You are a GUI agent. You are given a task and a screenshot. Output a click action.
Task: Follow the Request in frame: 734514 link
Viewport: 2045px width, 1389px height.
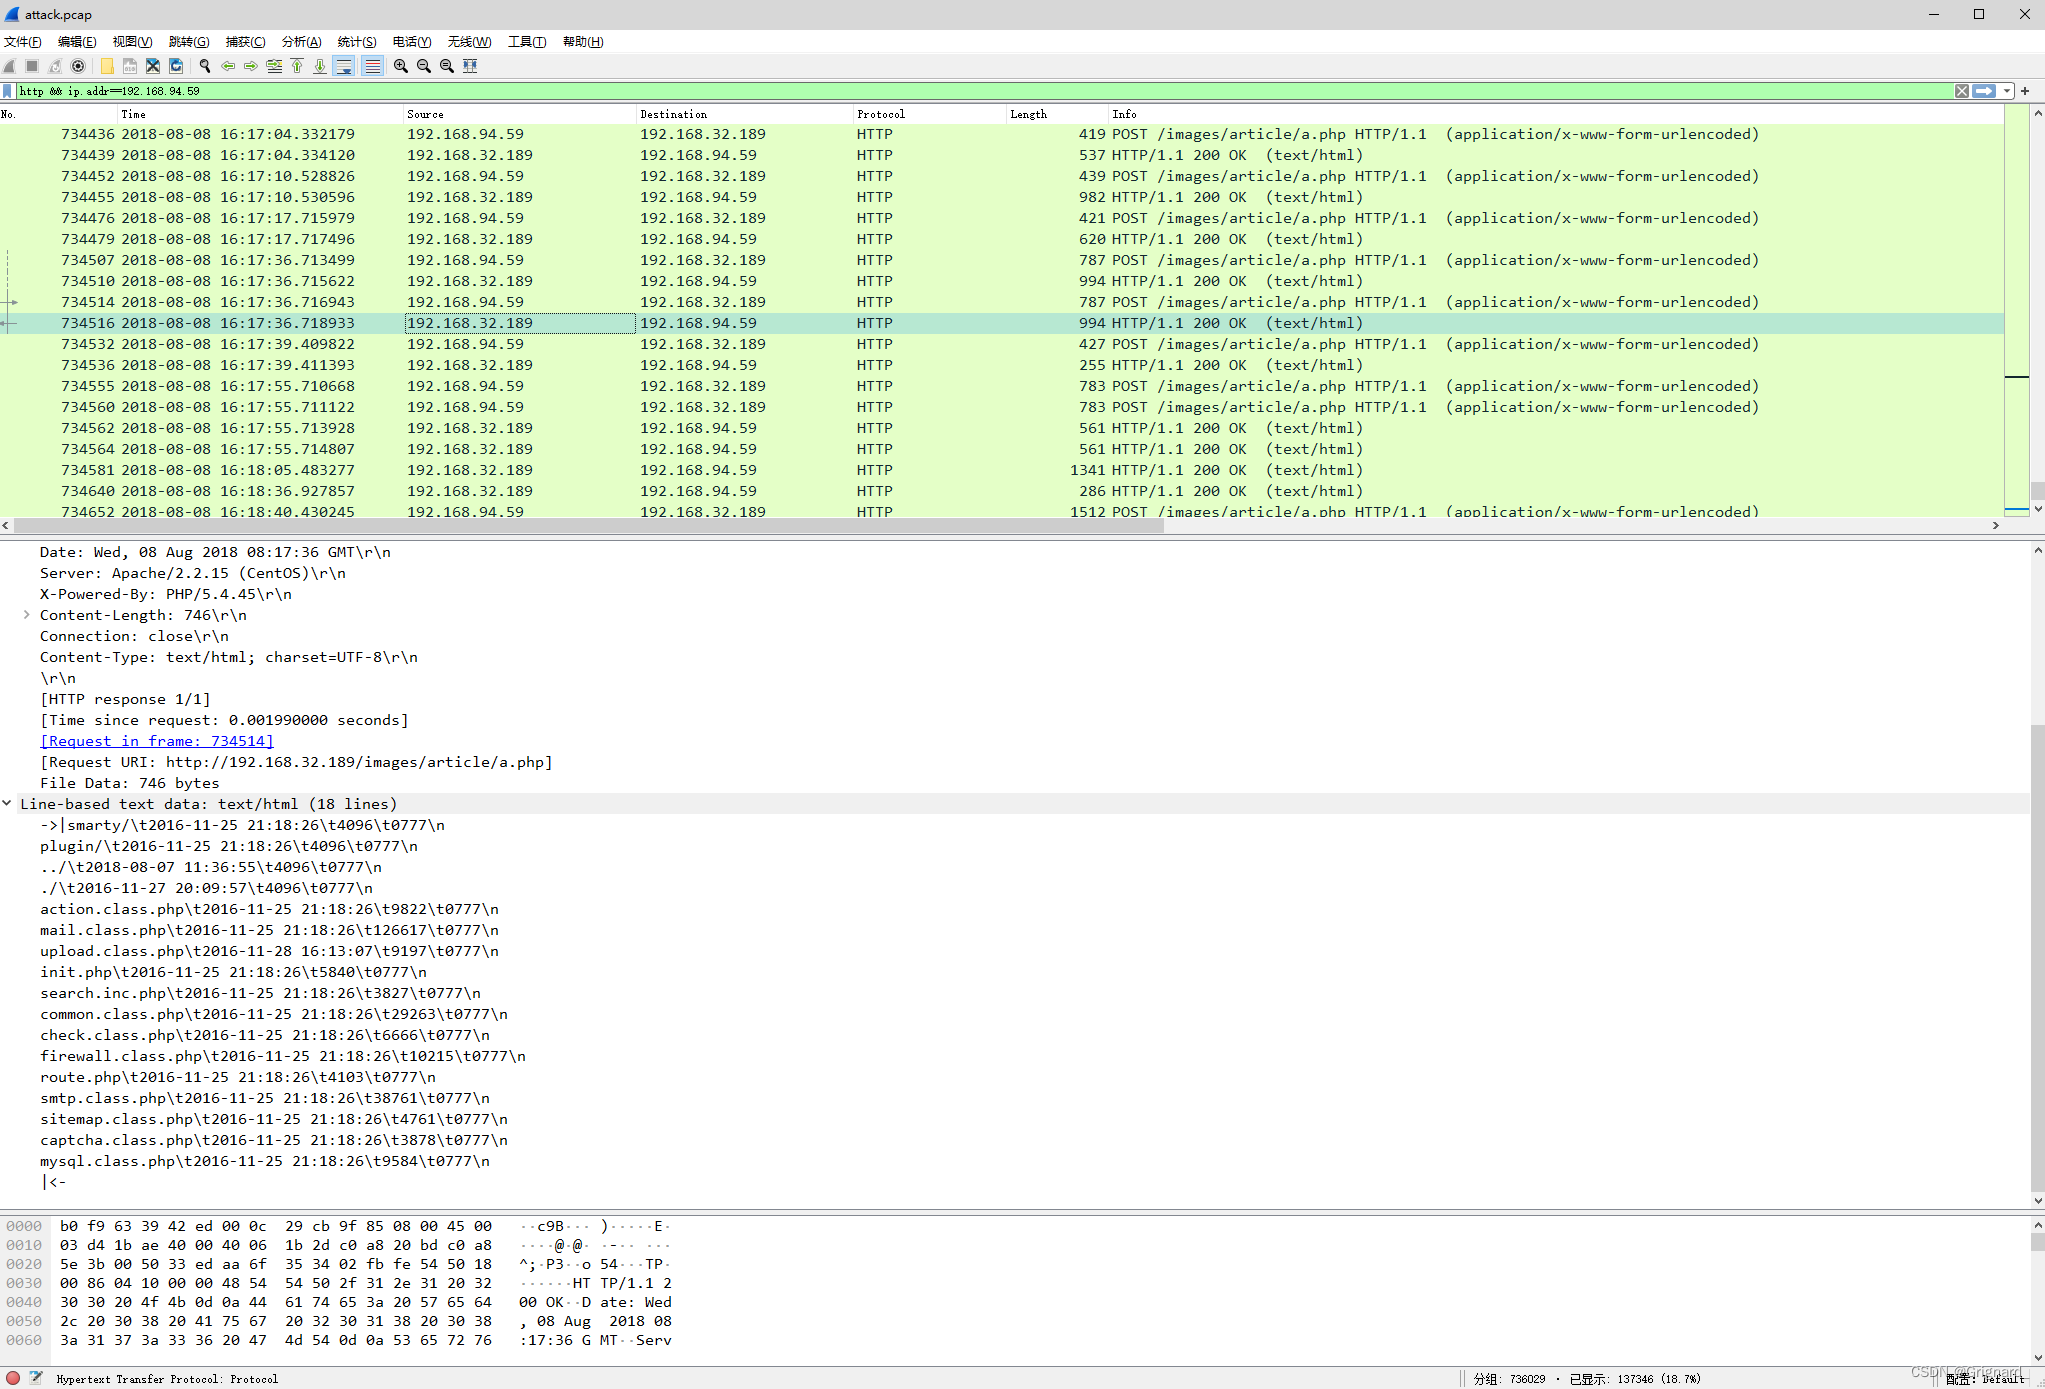[x=156, y=741]
